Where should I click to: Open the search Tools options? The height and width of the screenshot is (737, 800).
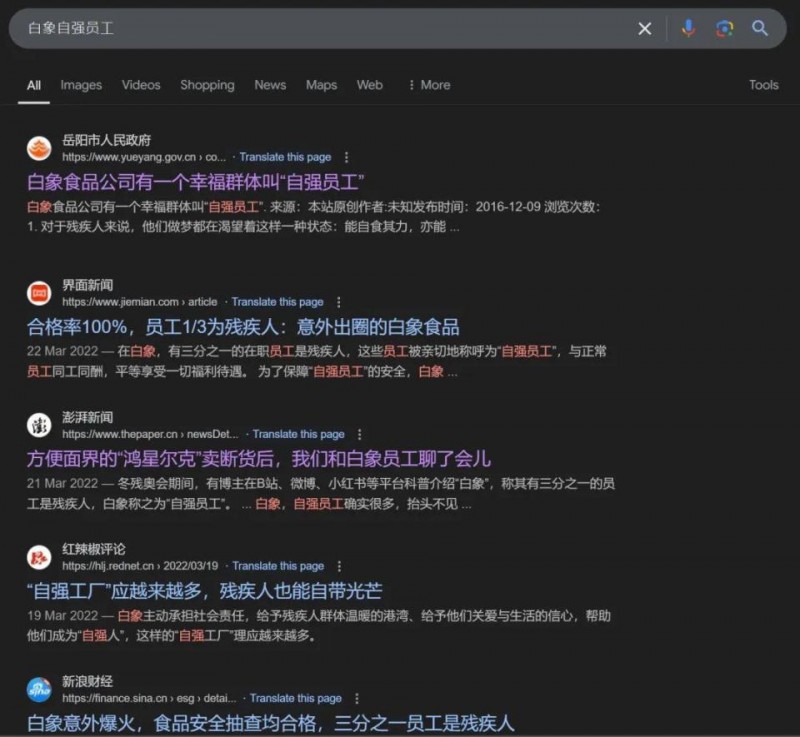tap(763, 85)
